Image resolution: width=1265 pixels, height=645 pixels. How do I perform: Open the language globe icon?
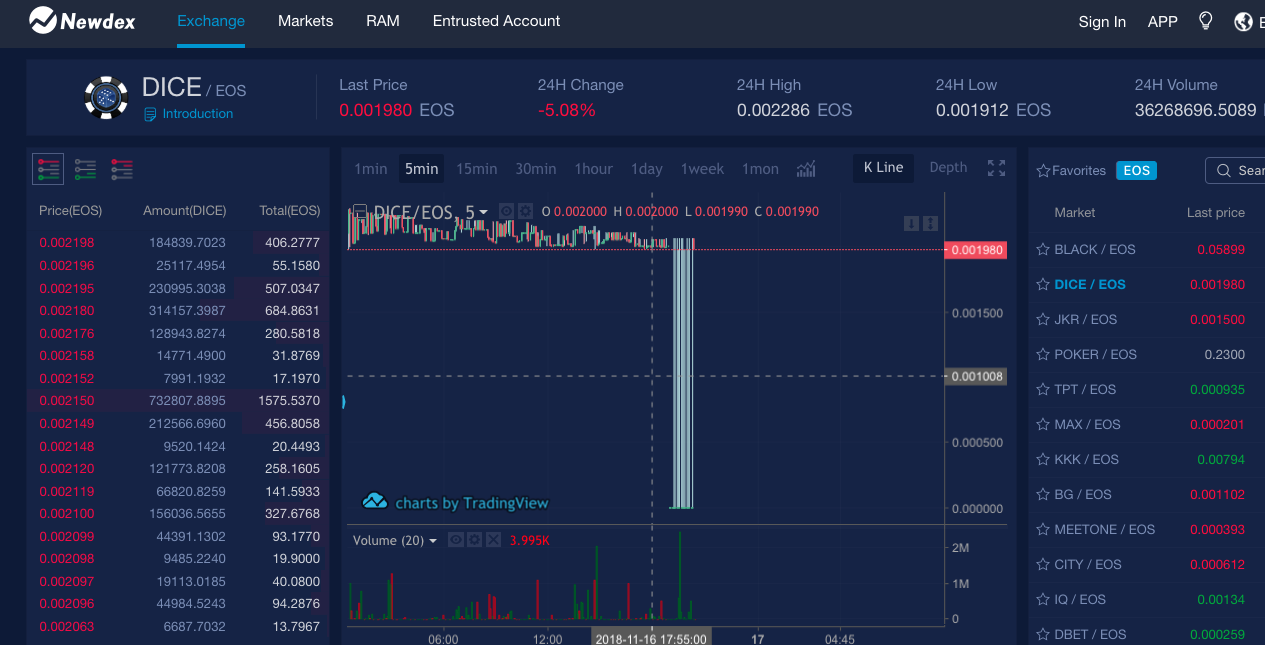pyautogui.click(x=1244, y=21)
